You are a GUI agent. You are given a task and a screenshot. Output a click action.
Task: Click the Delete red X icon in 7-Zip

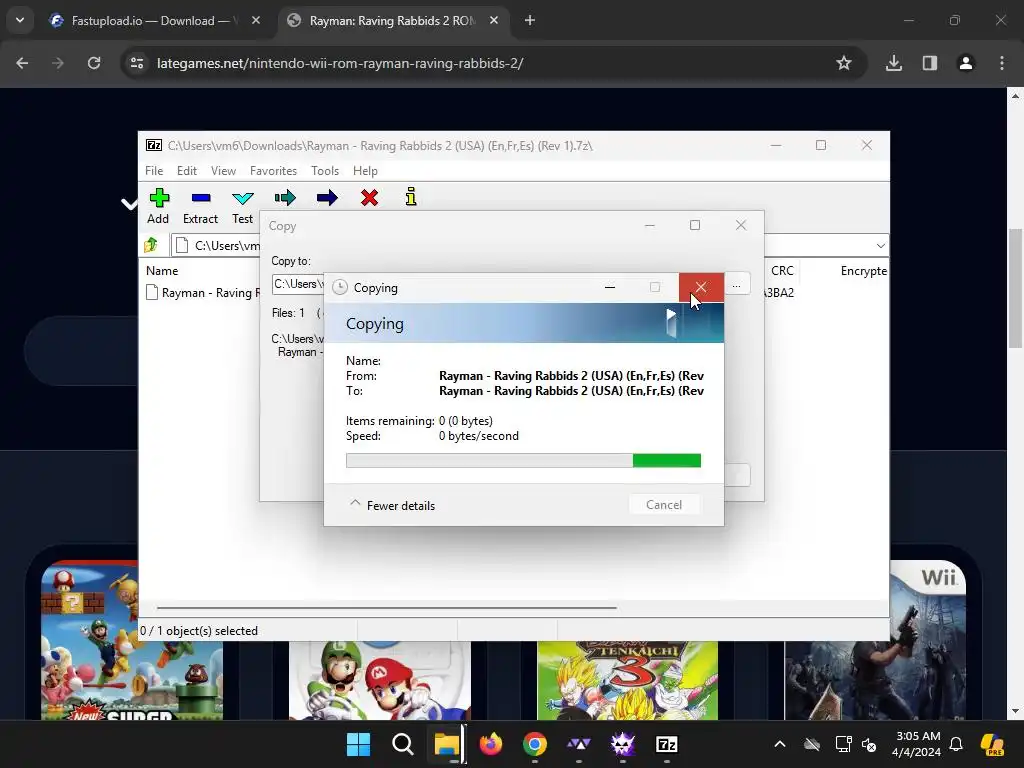370,197
